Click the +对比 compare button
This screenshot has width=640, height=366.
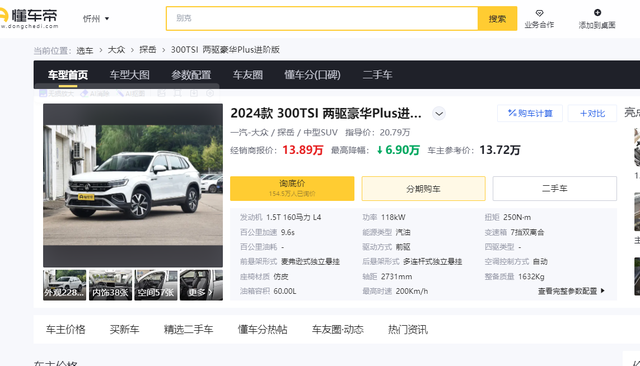592,113
